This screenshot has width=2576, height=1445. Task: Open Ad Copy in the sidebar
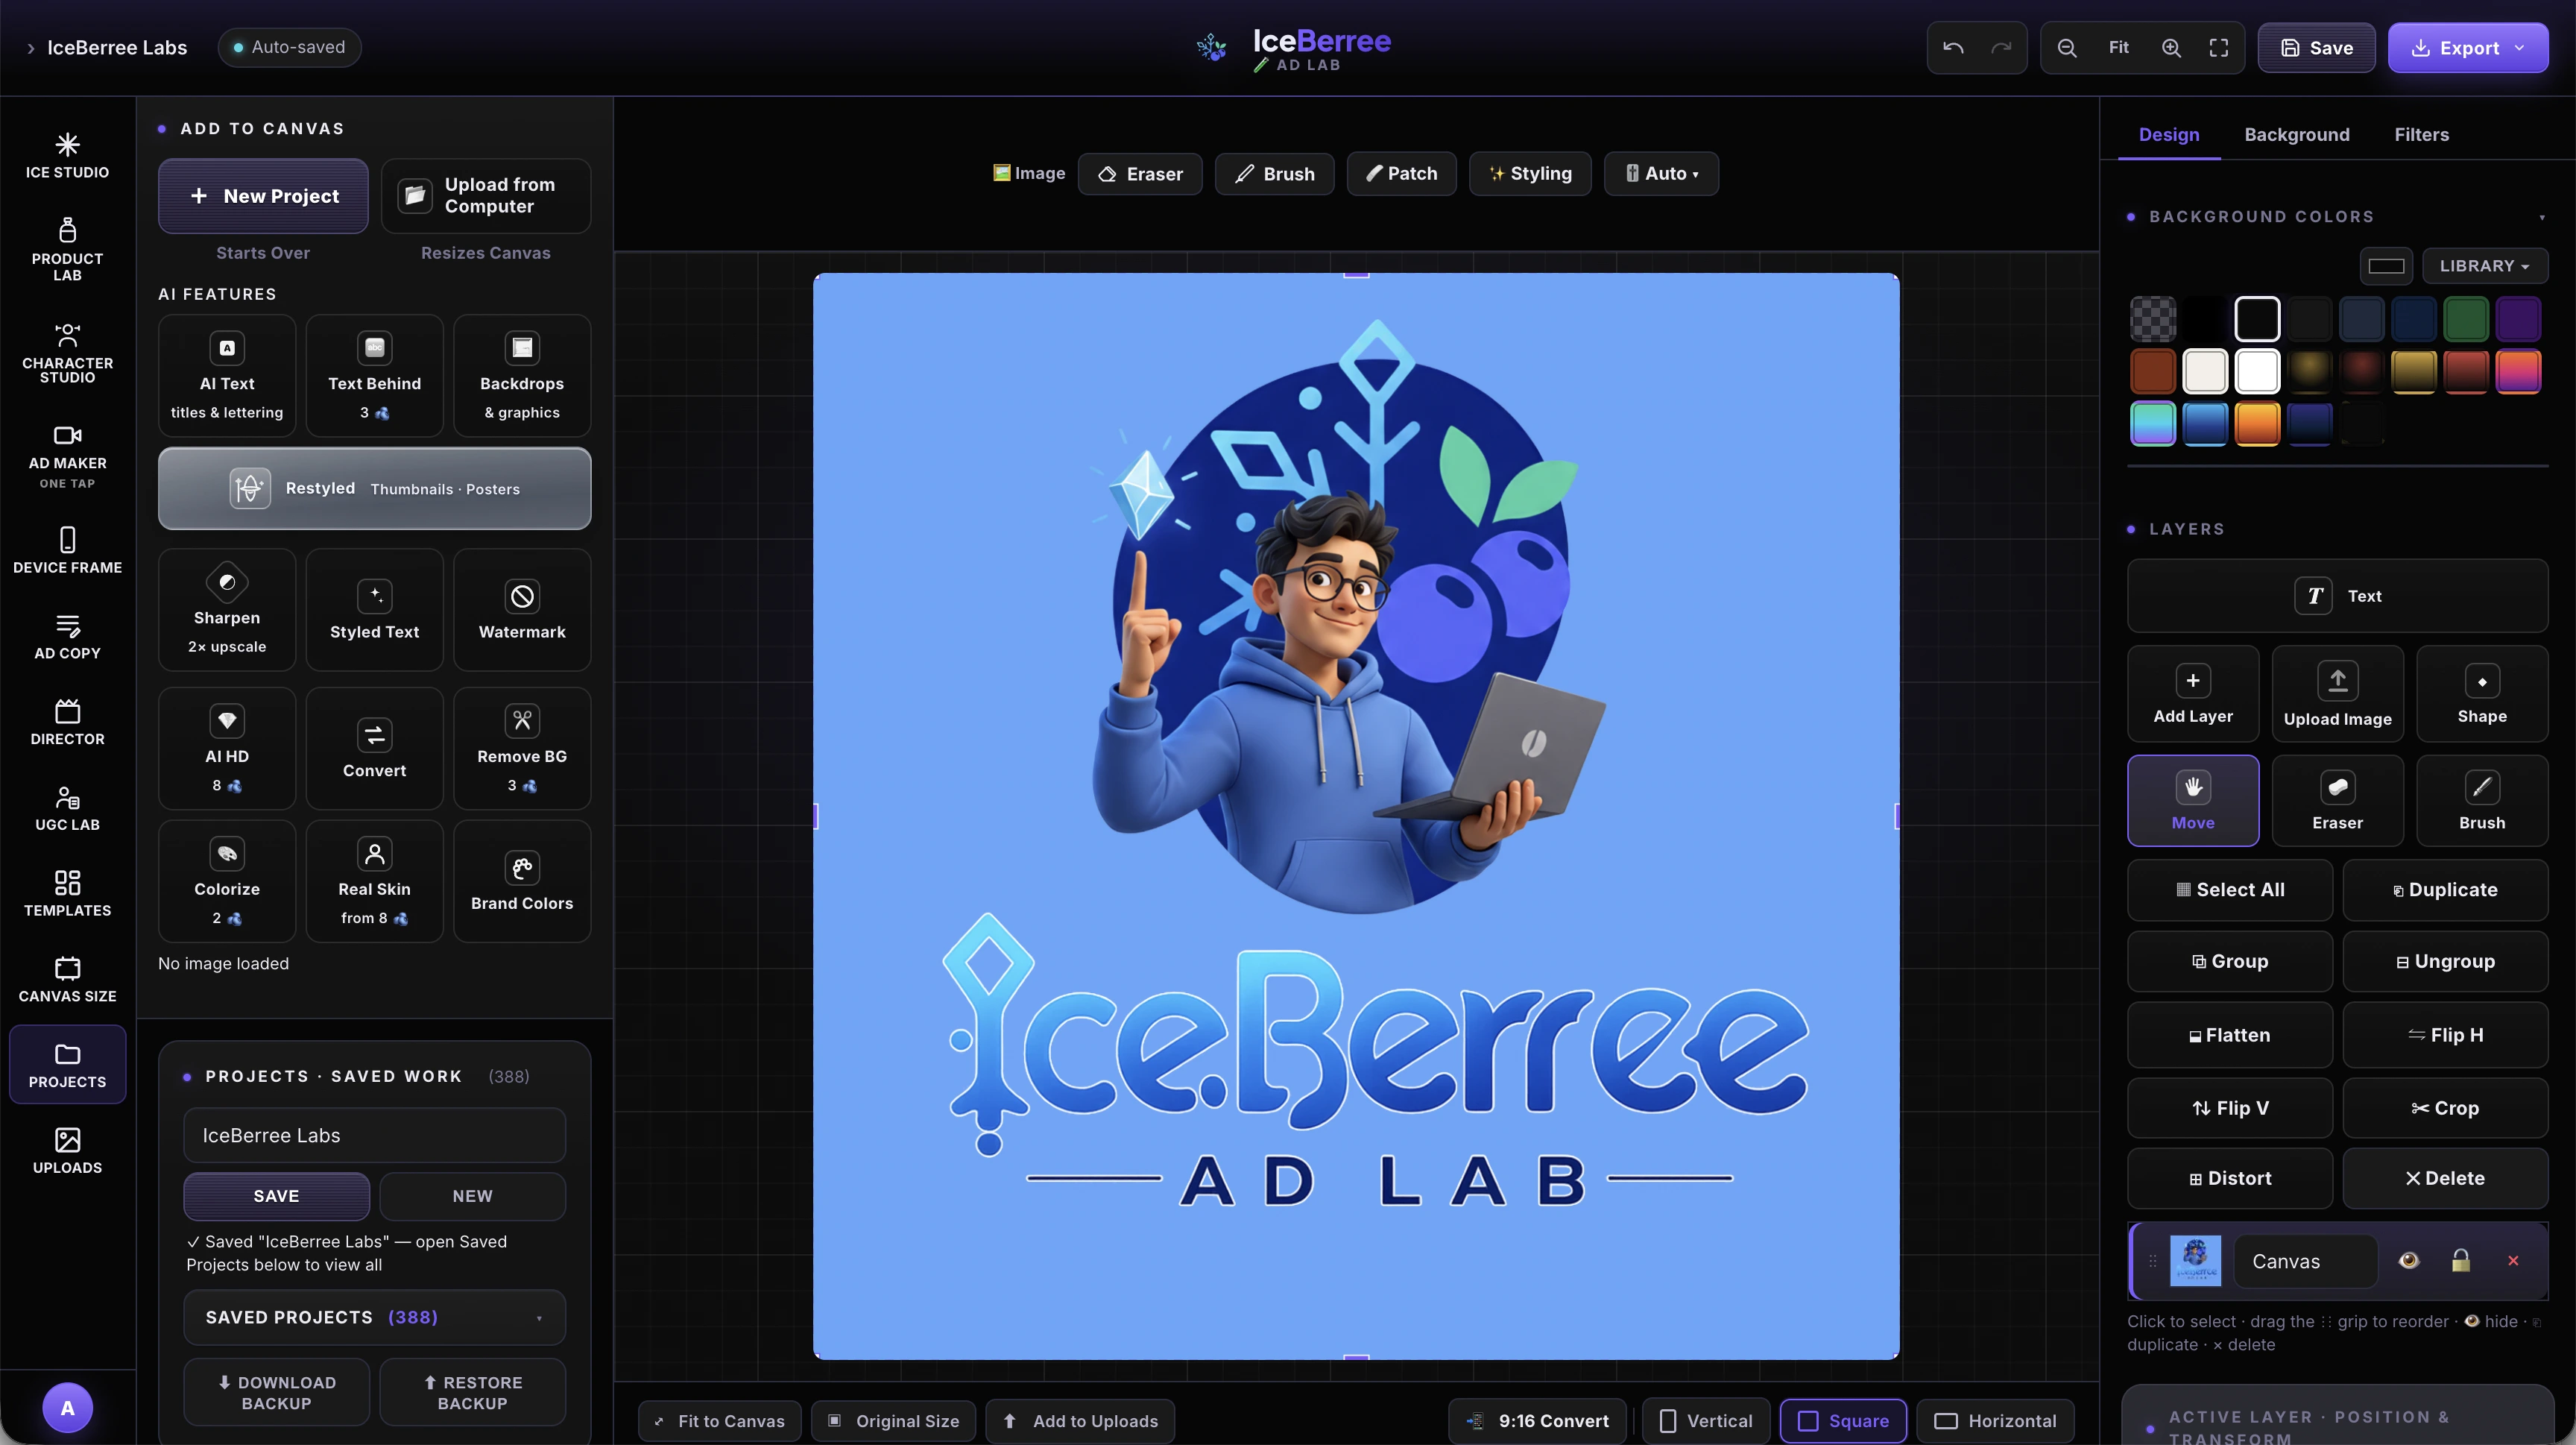(67, 636)
